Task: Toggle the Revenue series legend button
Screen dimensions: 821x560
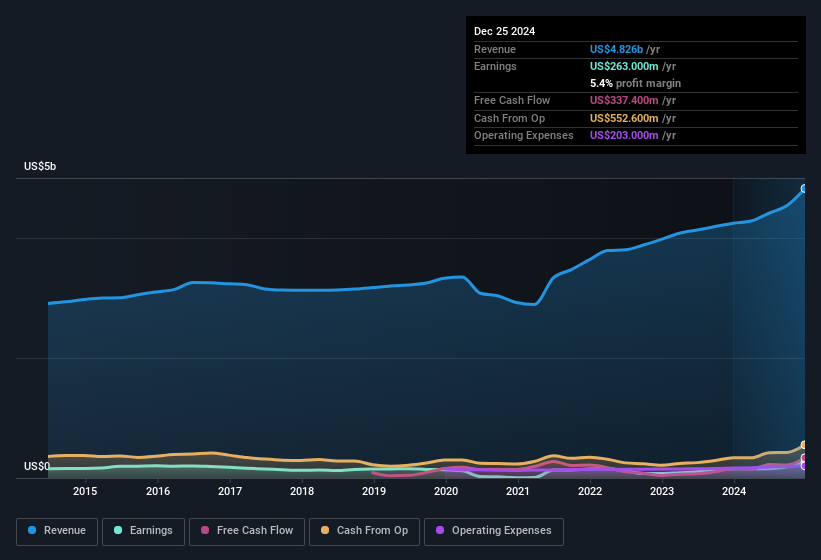Action: 57,531
